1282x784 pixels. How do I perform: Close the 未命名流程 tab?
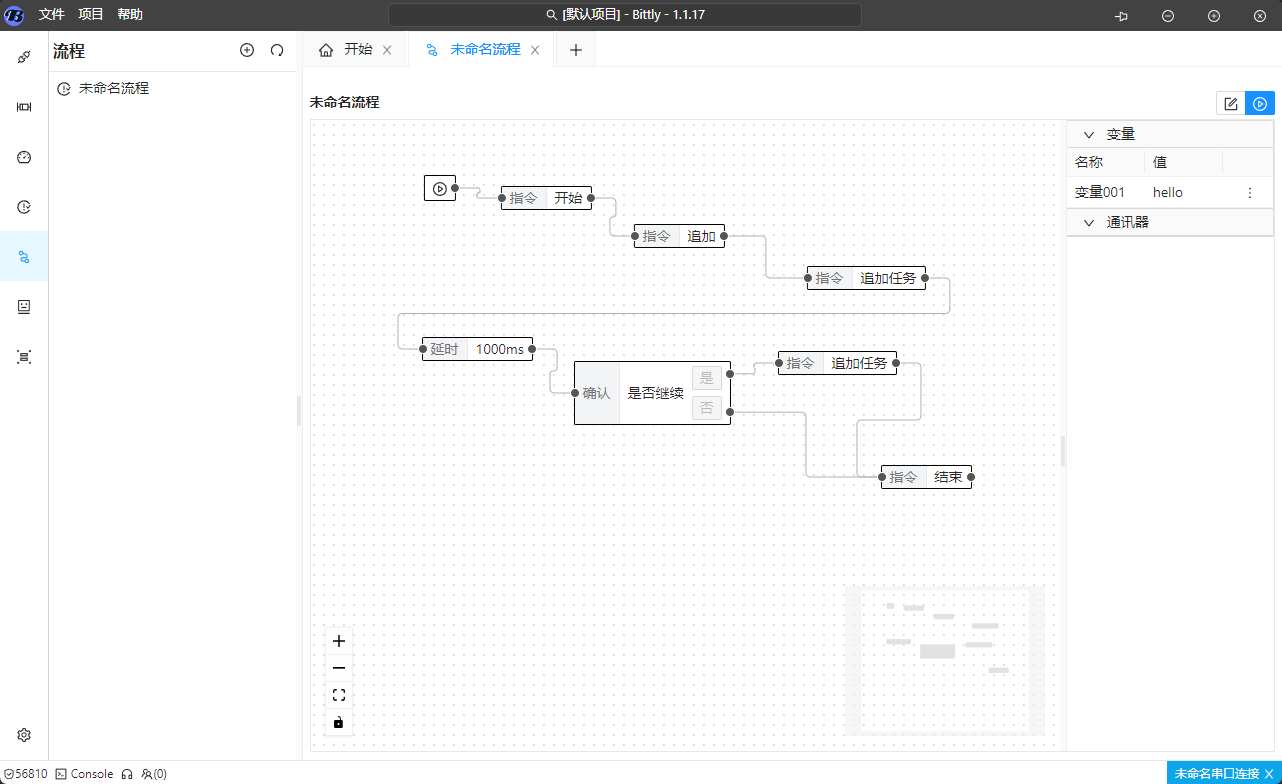click(535, 50)
